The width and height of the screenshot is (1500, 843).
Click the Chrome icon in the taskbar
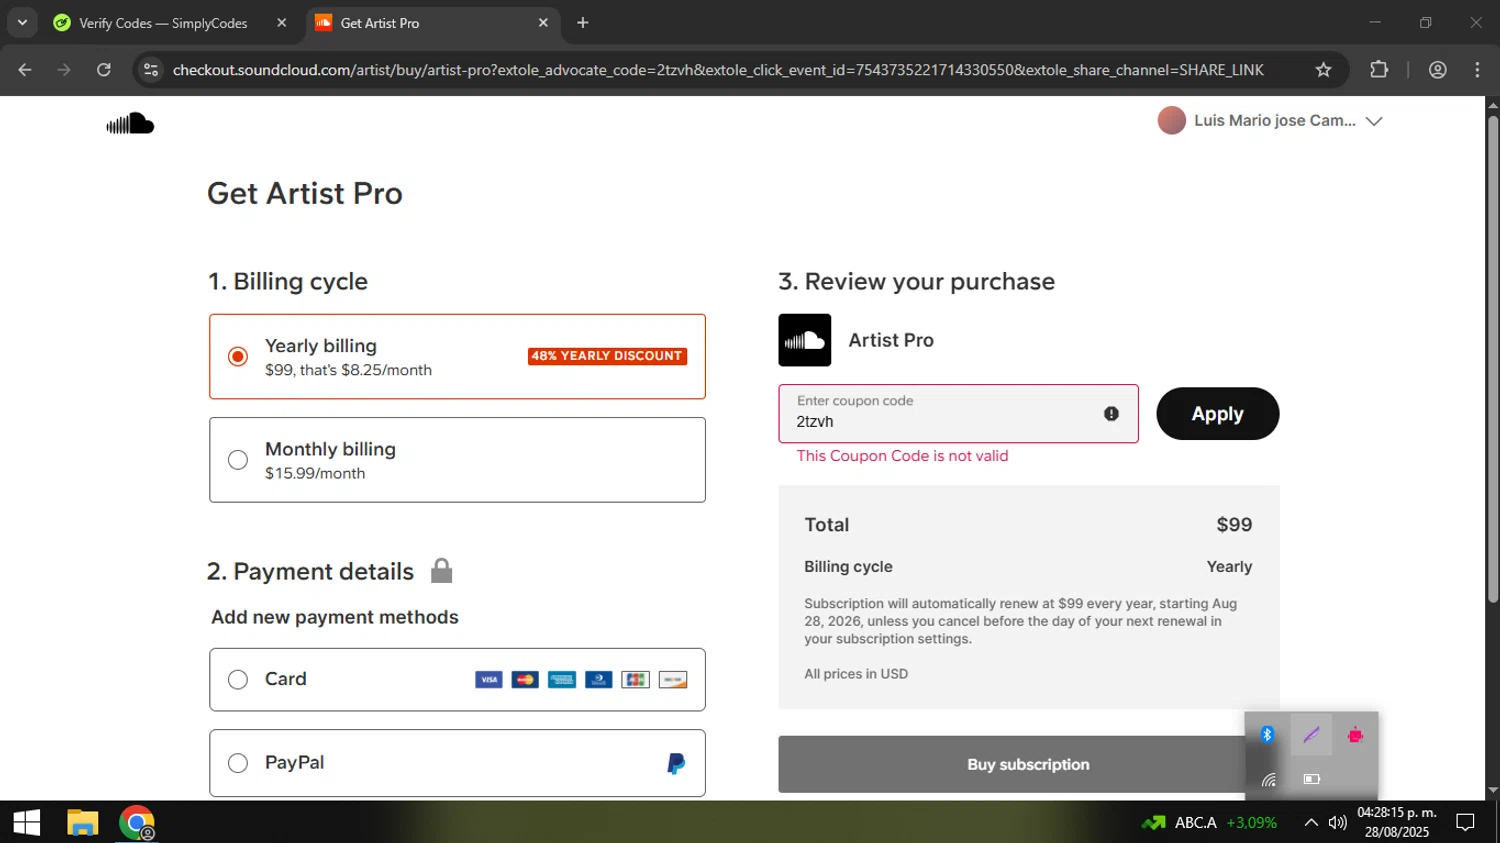[137, 823]
